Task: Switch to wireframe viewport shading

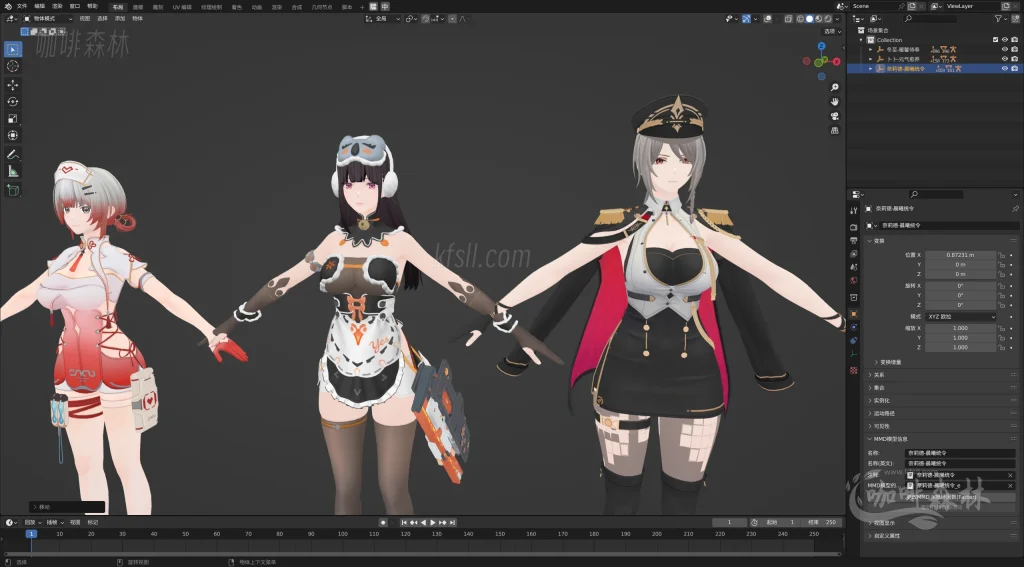Action: 800,19
